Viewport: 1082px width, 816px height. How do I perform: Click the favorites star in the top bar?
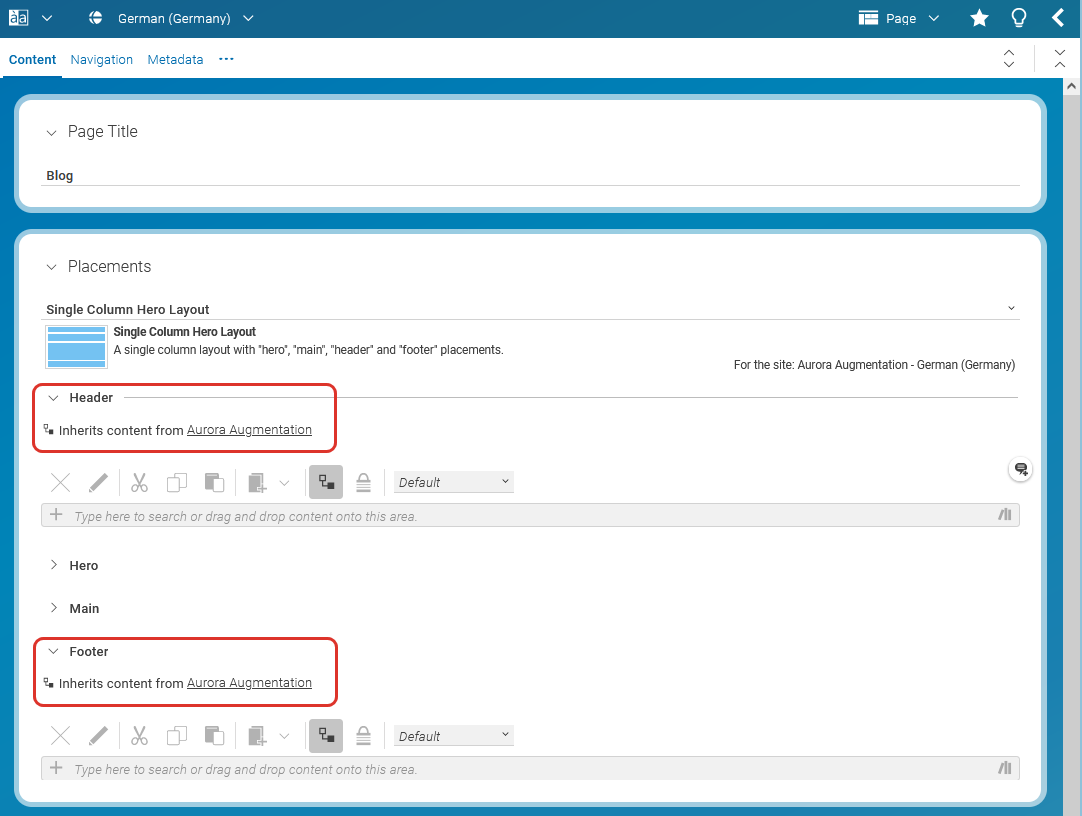[x=978, y=17]
